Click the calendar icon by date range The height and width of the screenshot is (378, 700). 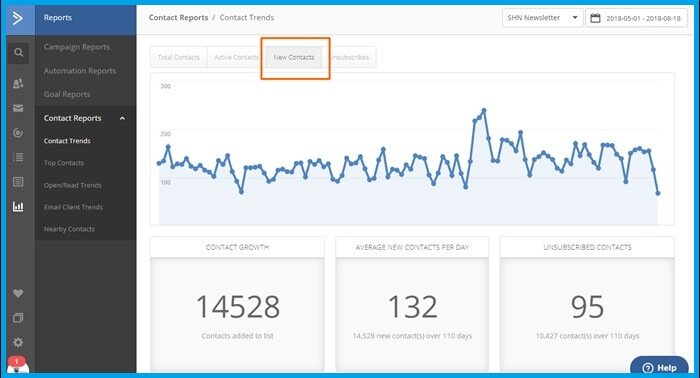[x=595, y=18]
